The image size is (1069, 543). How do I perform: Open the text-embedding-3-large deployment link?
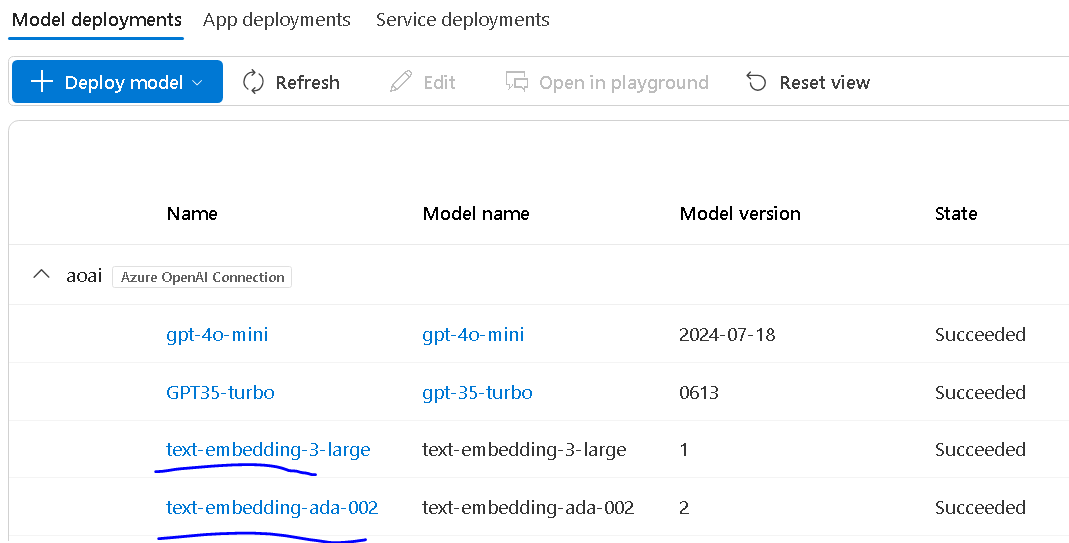pyautogui.click(x=269, y=450)
